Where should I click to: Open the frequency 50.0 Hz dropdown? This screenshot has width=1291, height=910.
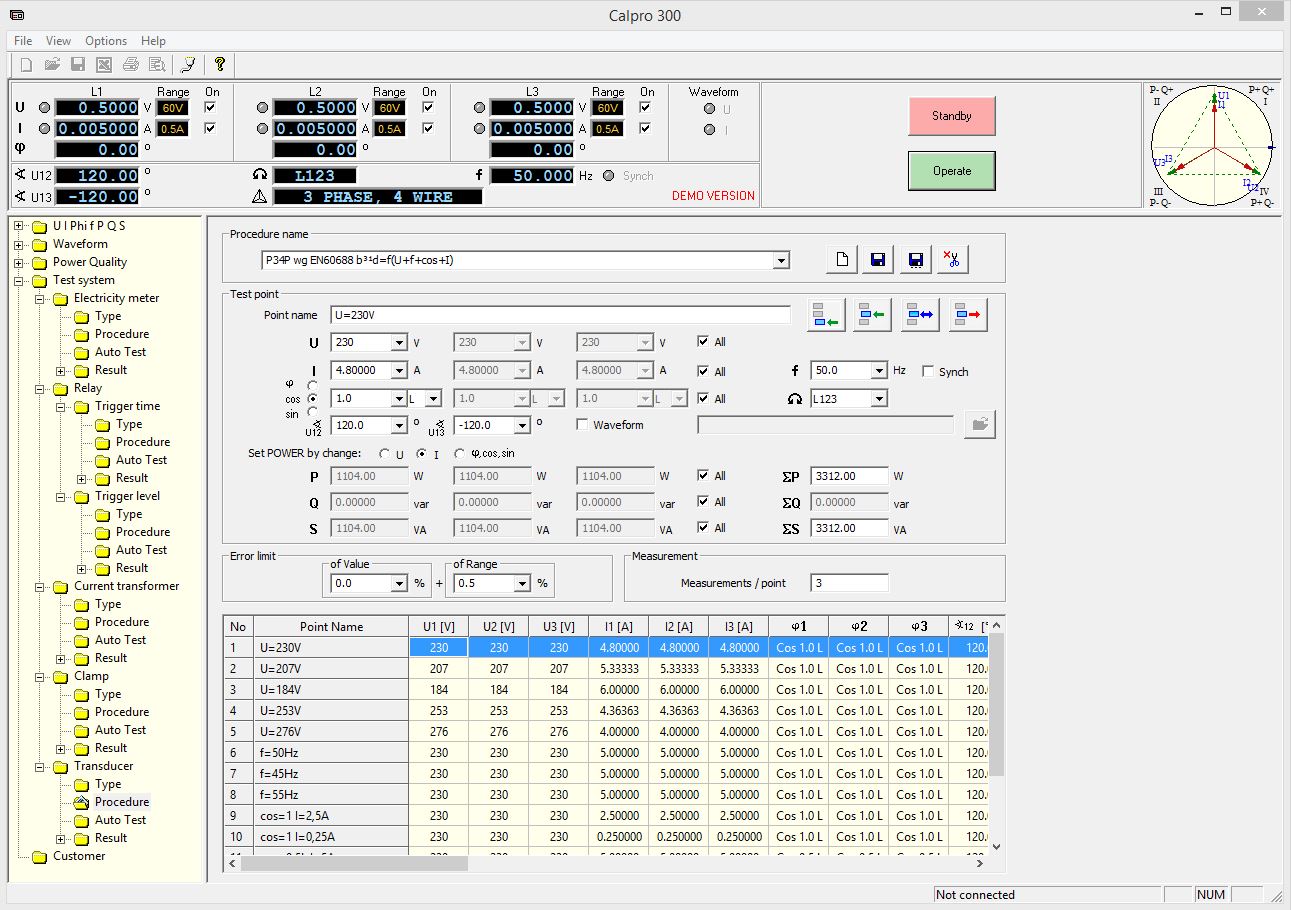pos(879,370)
